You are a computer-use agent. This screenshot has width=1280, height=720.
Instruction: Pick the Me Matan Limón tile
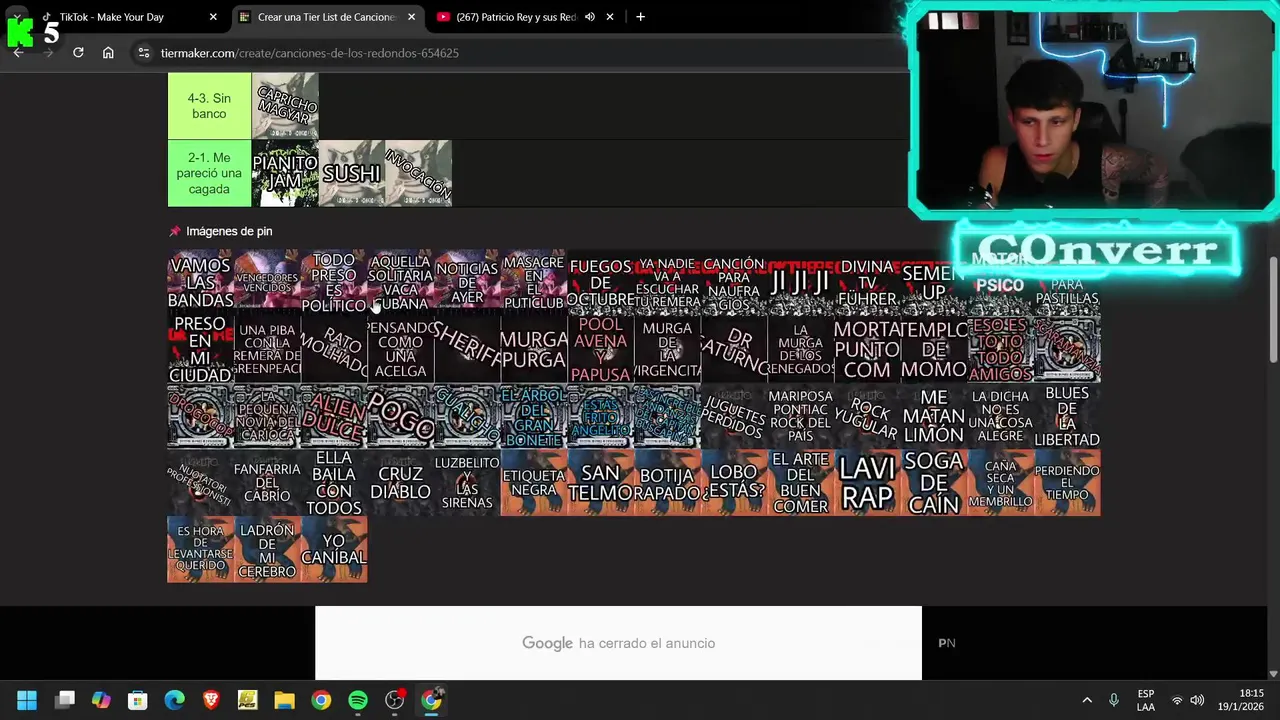click(x=934, y=416)
